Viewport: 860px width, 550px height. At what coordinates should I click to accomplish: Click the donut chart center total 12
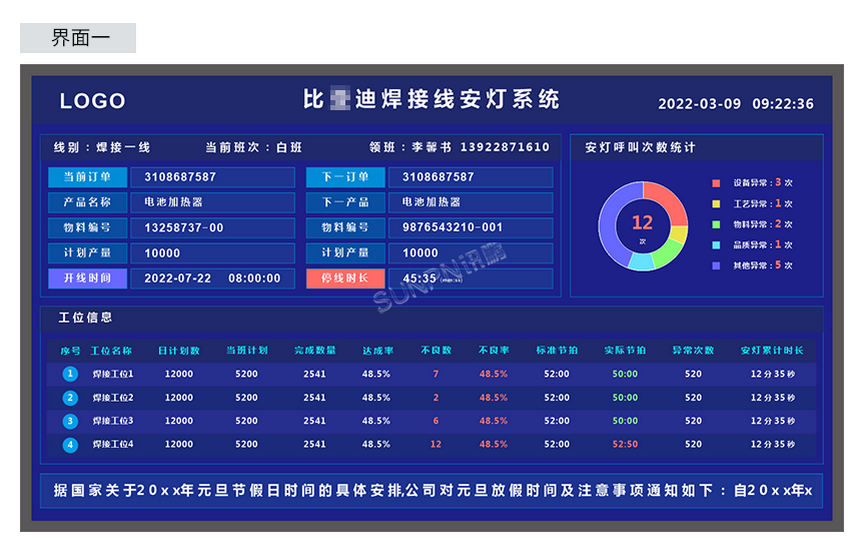tap(642, 223)
